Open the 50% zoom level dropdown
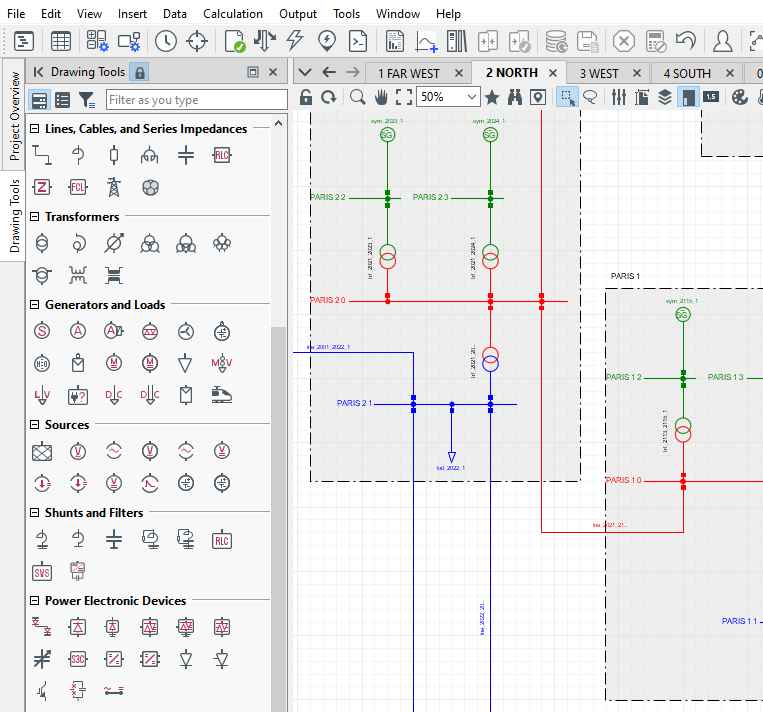Screen dimensions: 763x712 point(472,97)
